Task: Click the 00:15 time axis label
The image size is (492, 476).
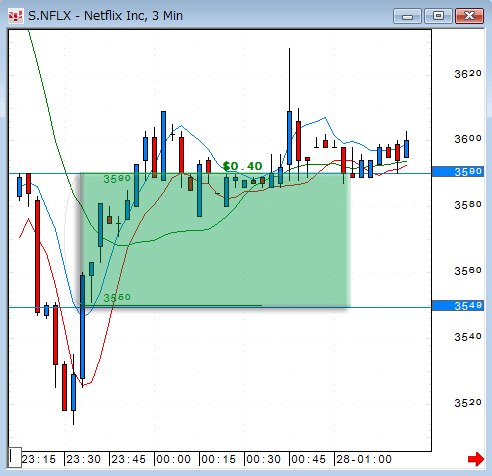Action: 219,459
